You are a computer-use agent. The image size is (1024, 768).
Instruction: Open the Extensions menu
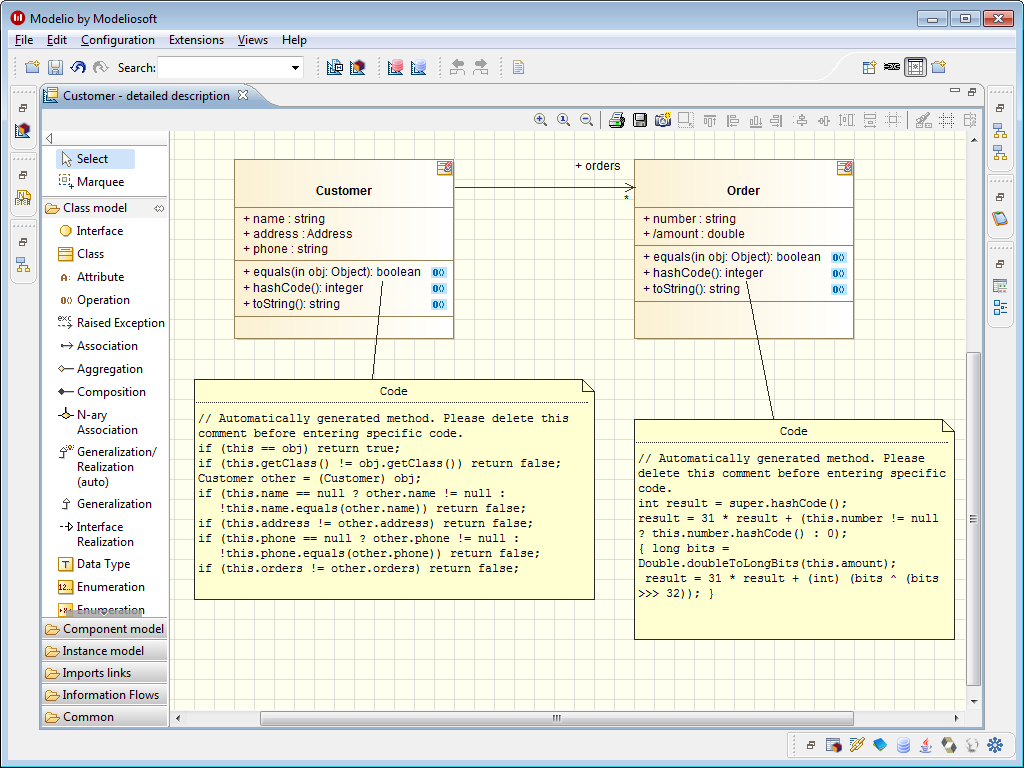pos(196,40)
